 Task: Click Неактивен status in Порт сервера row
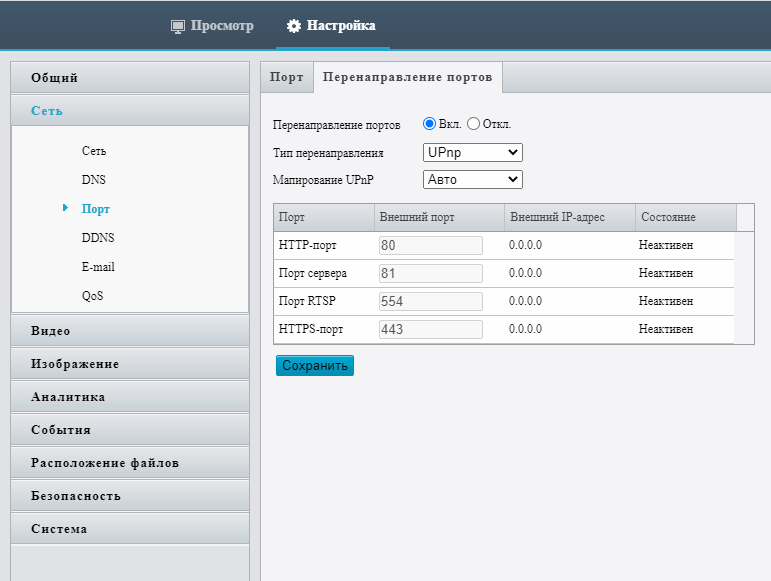pos(666,273)
